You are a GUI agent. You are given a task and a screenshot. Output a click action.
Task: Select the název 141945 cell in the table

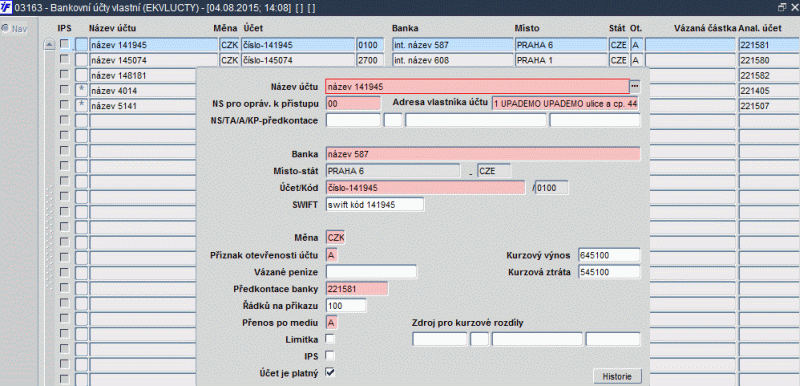click(154, 45)
